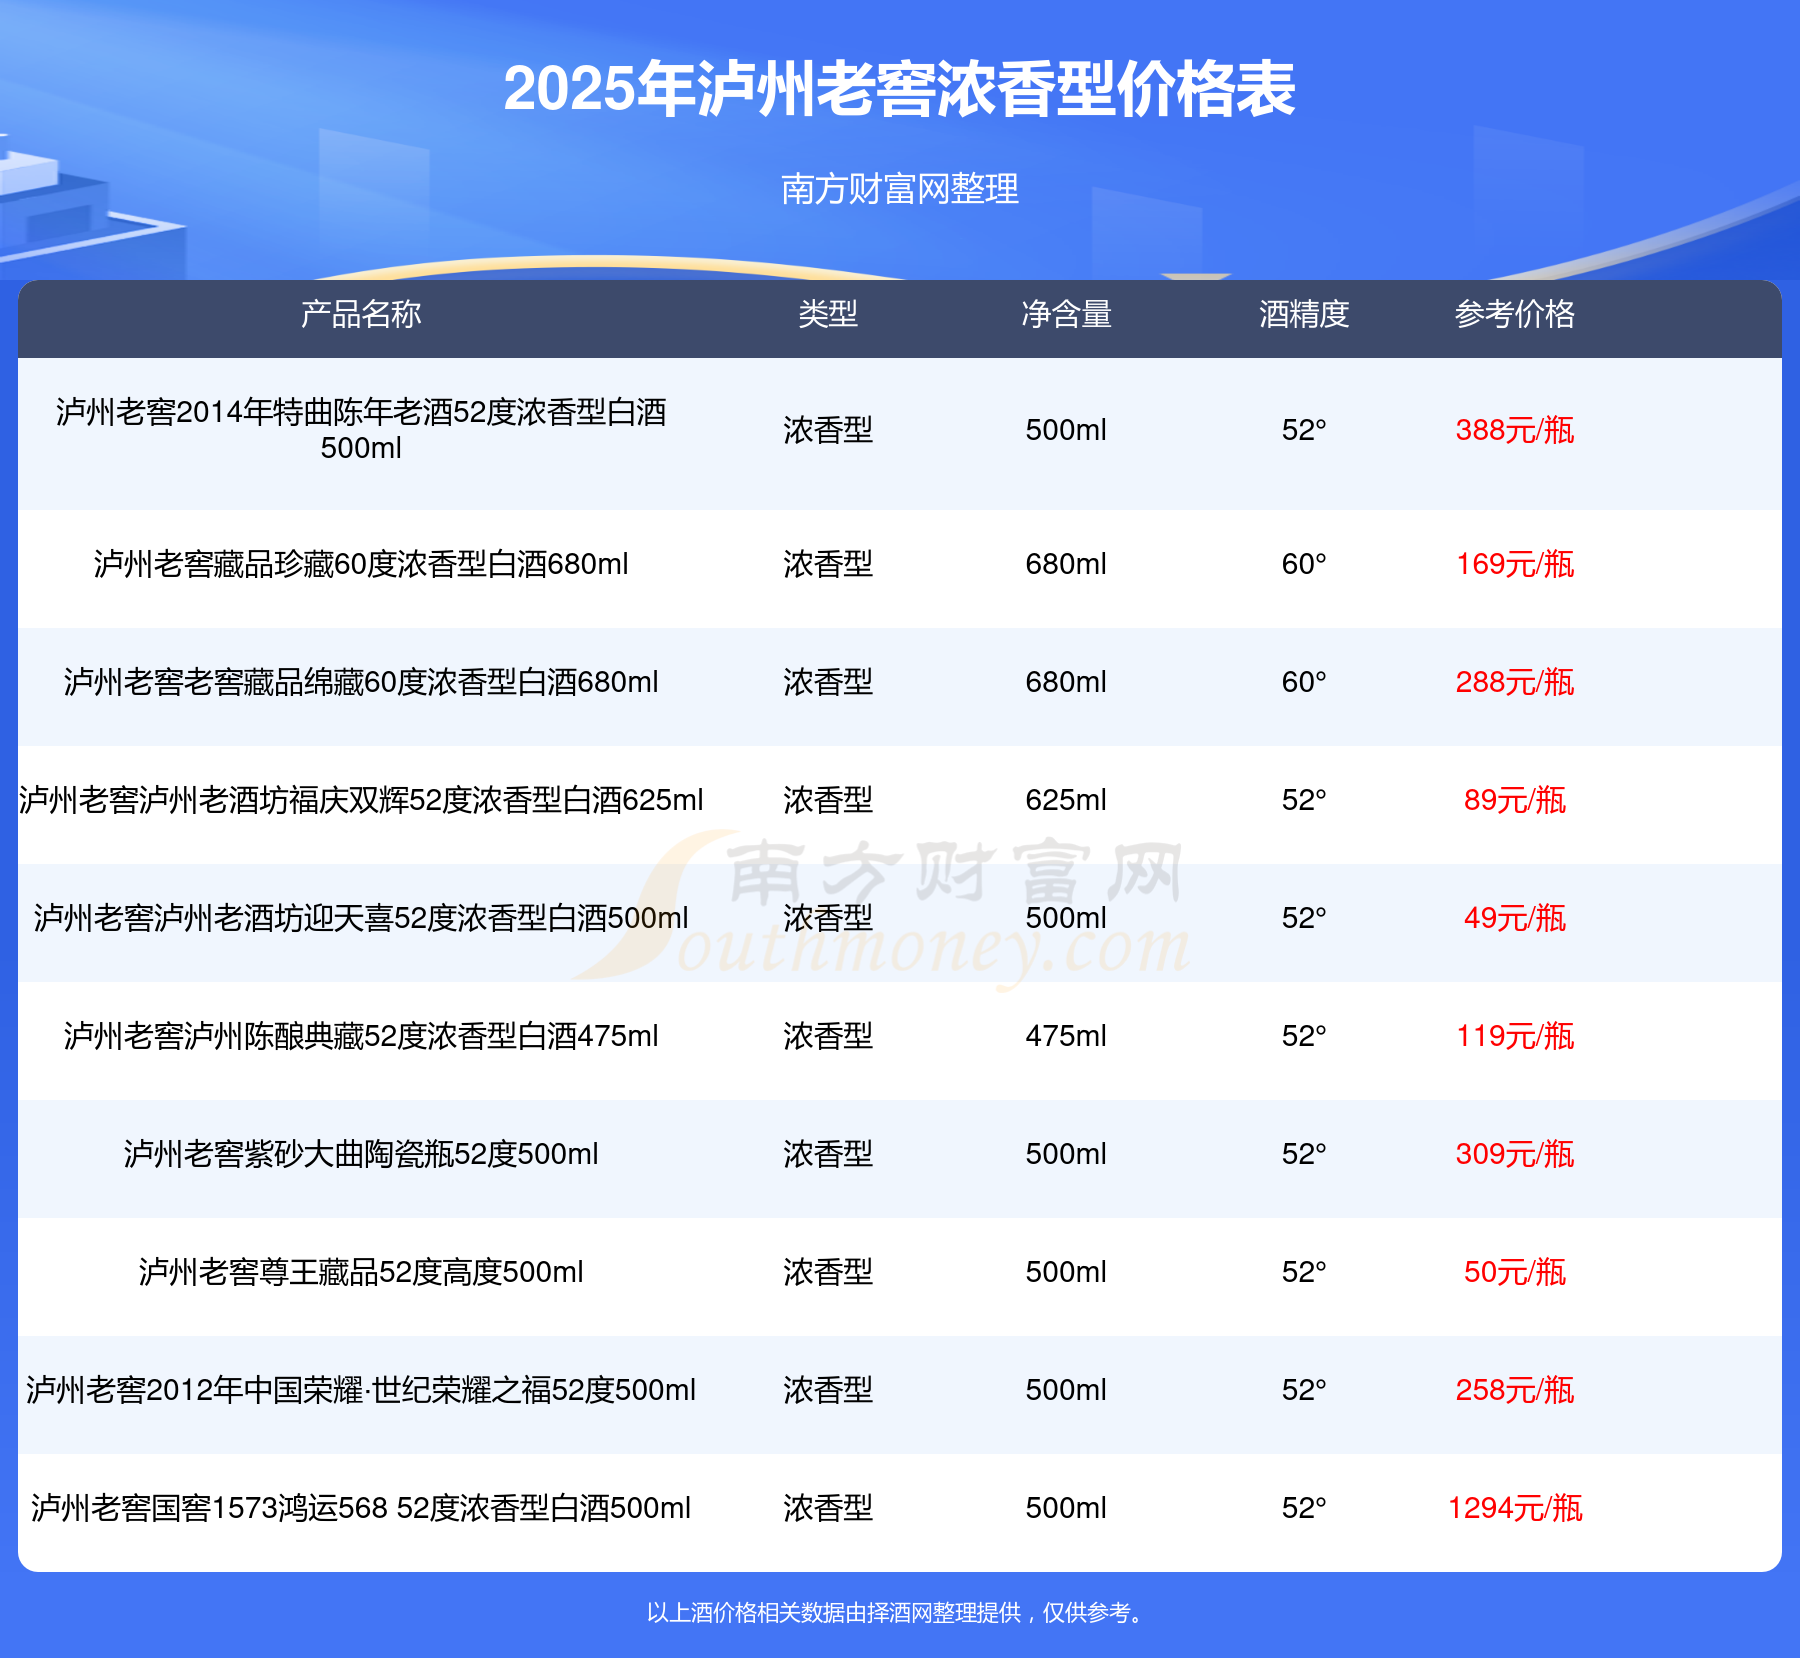Click "浓香型" in the 50元 row
The height and width of the screenshot is (1658, 1800).
pos(828,1272)
